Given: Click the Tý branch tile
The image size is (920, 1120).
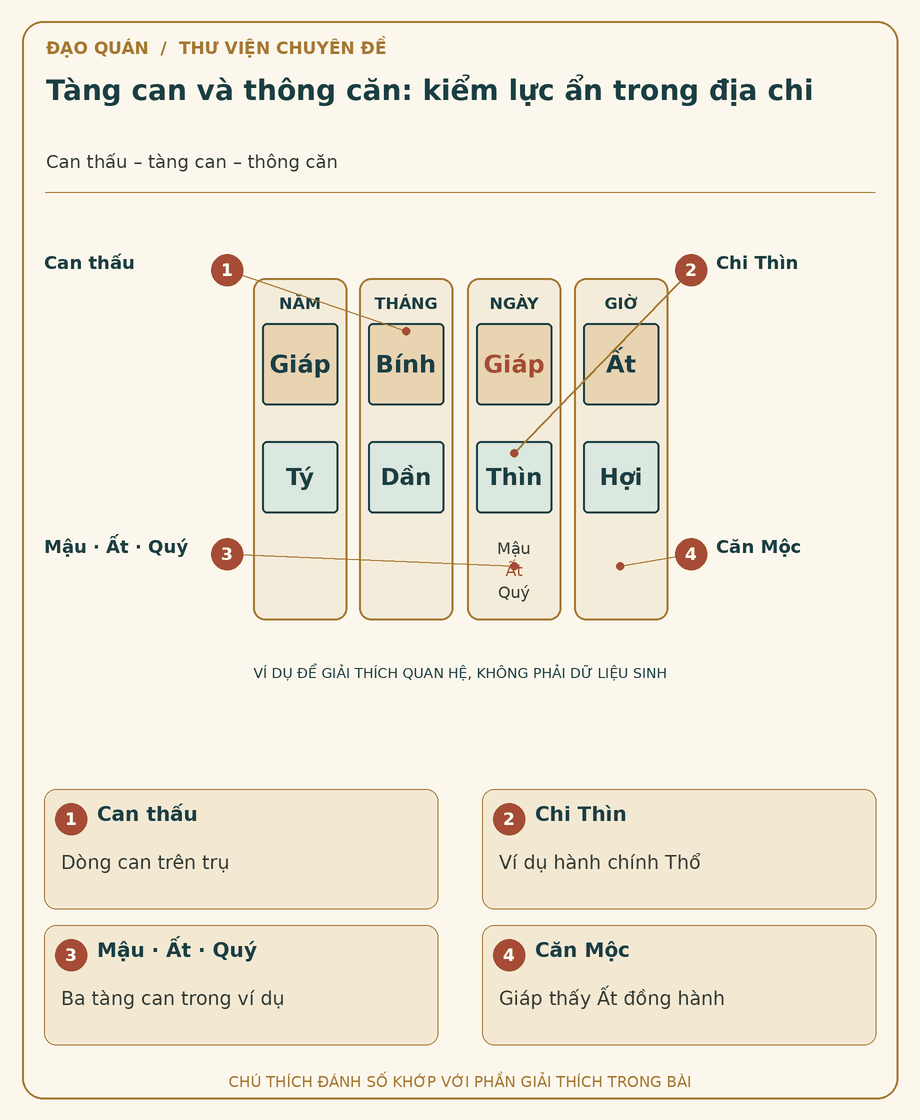Looking at the screenshot, I should (x=300, y=477).
